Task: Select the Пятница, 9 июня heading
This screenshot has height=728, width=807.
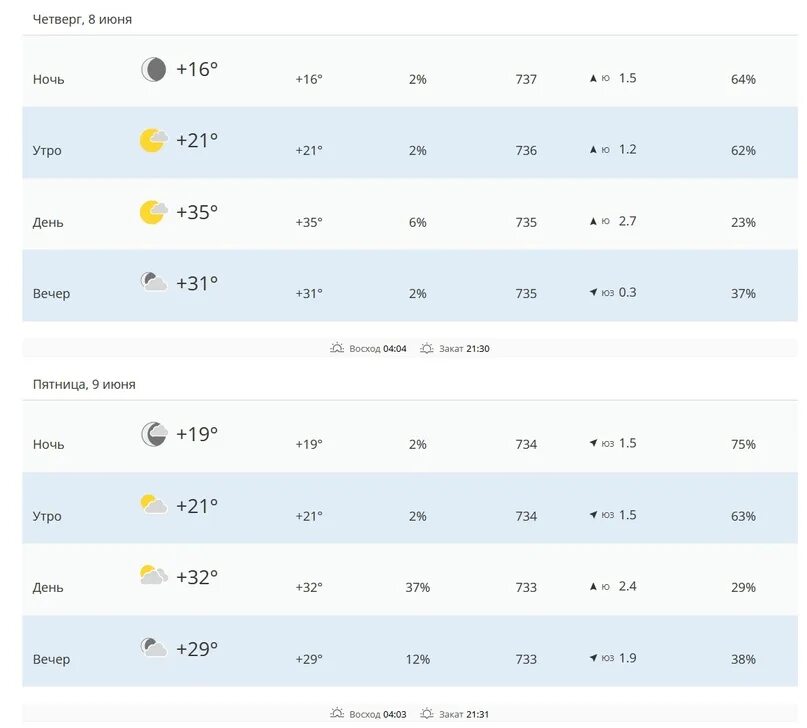Action: (x=84, y=385)
